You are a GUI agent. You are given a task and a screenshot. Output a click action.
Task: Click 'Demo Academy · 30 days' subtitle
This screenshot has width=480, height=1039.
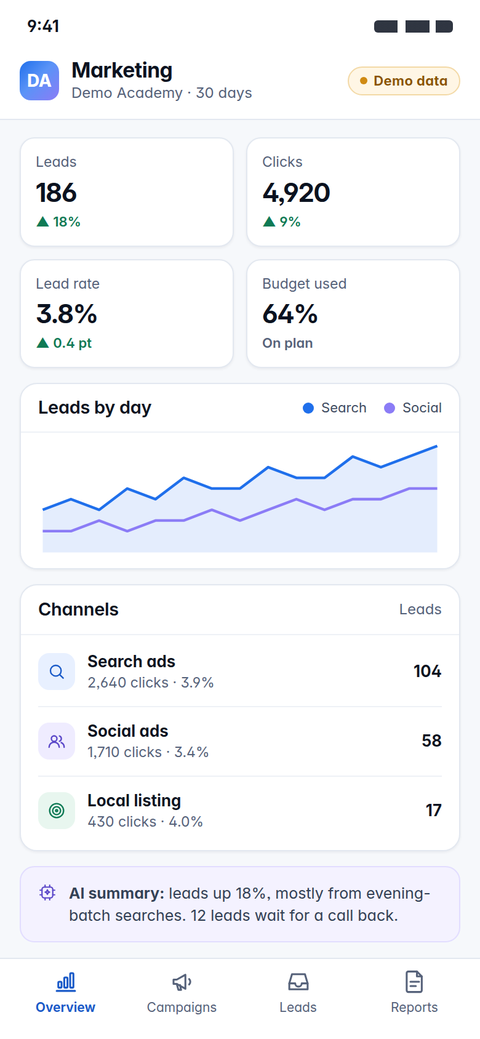tap(162, 93)
